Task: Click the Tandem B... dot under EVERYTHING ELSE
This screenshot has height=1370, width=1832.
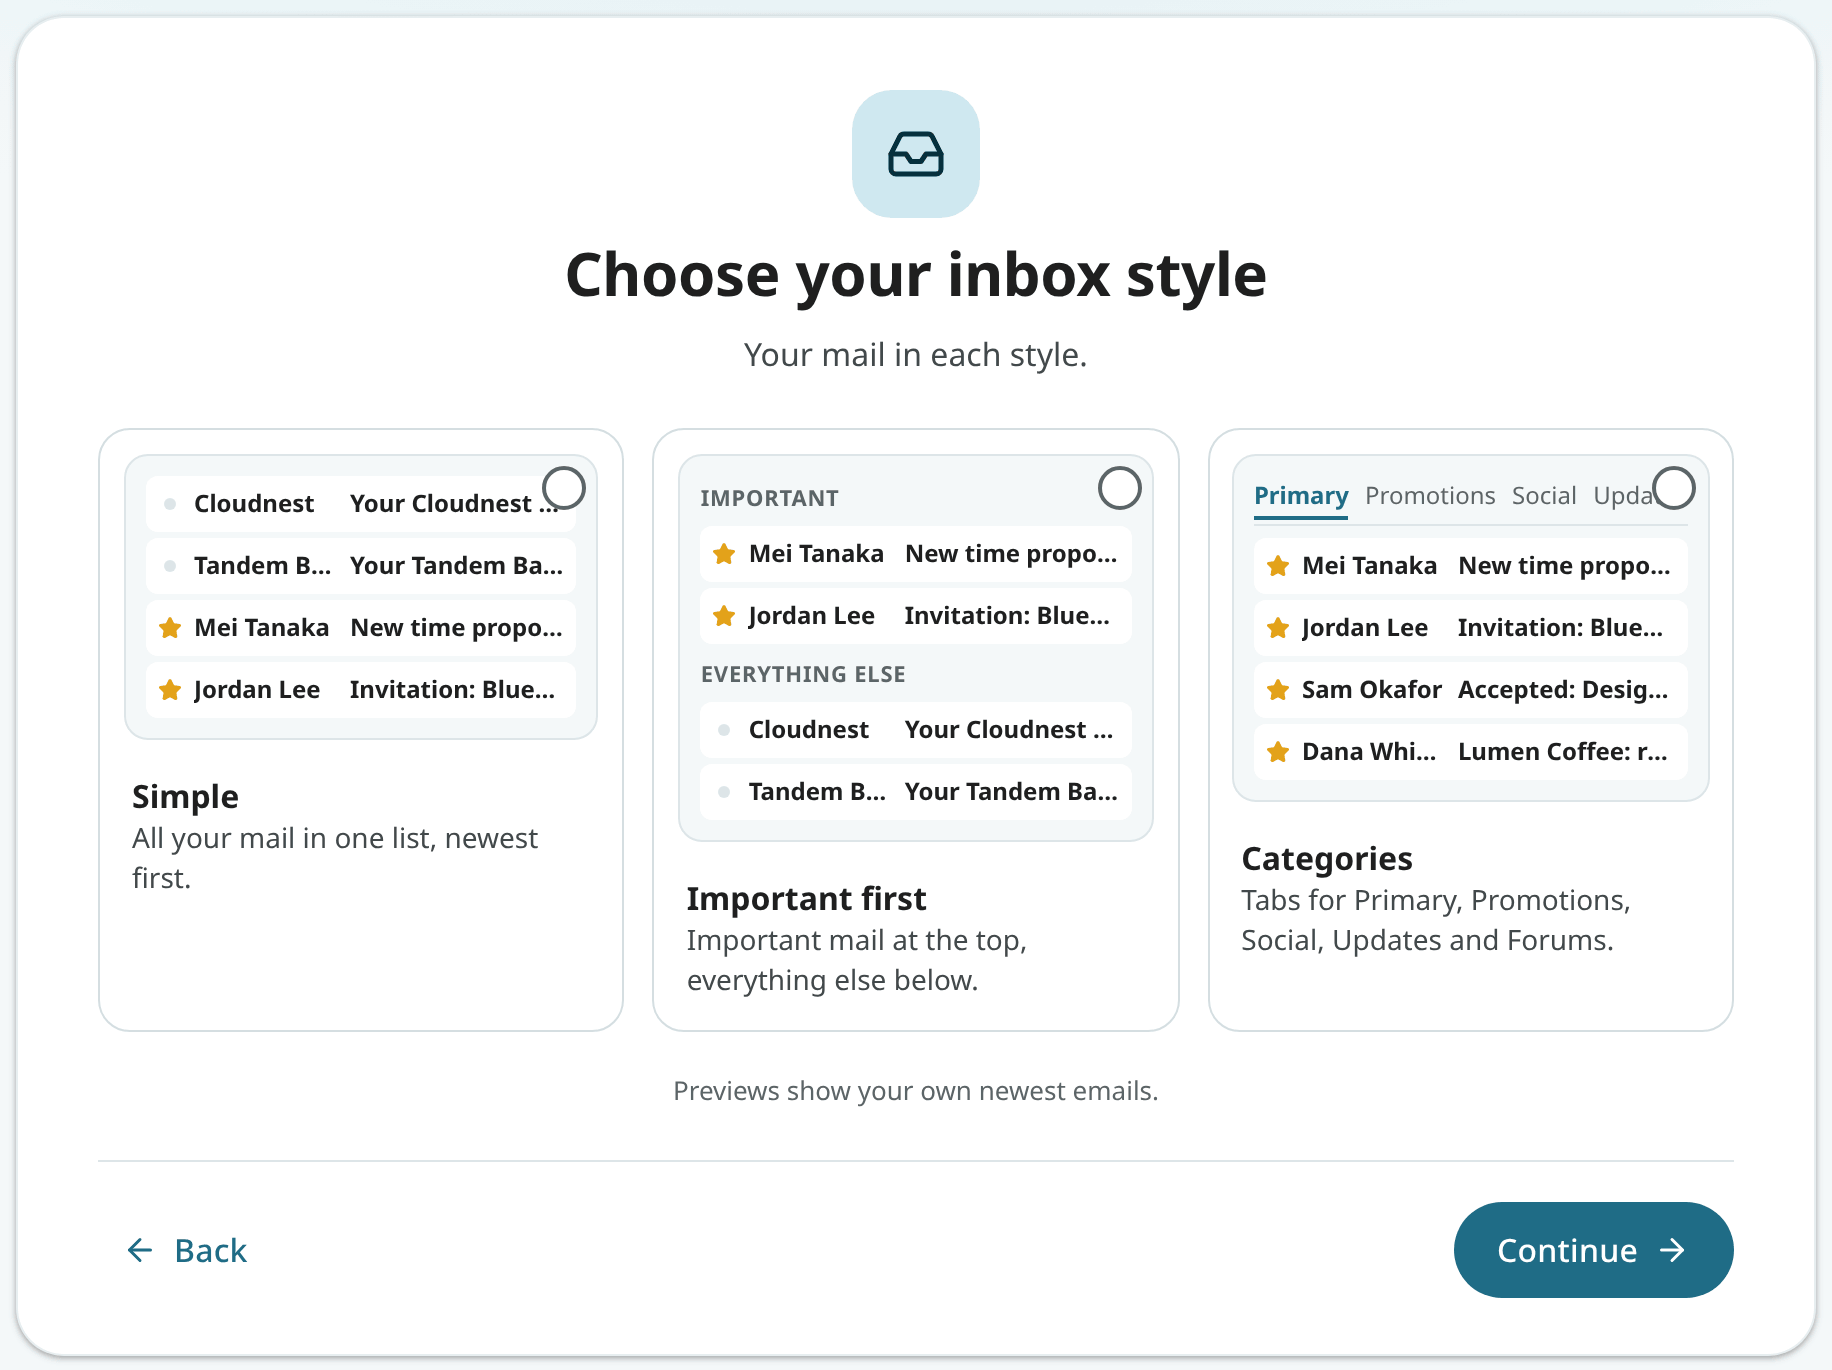Action: click(x=724, y=792)
